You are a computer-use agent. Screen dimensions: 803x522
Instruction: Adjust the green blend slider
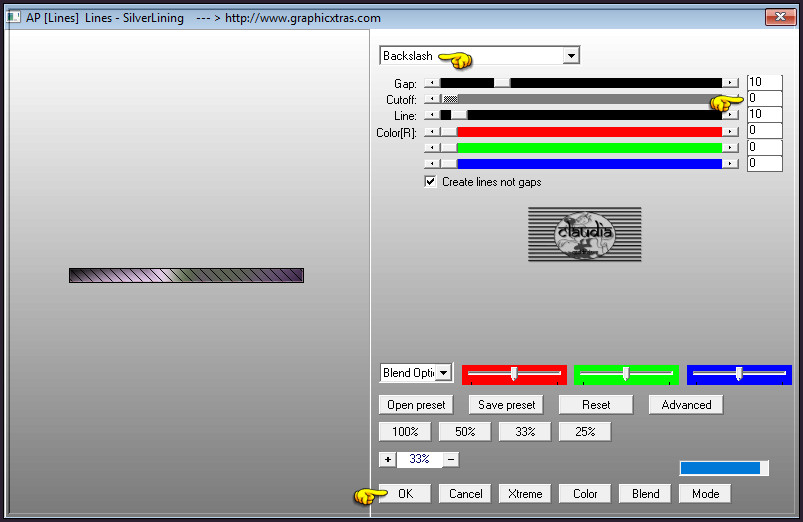pyautogui.click(x=626, y=374)
